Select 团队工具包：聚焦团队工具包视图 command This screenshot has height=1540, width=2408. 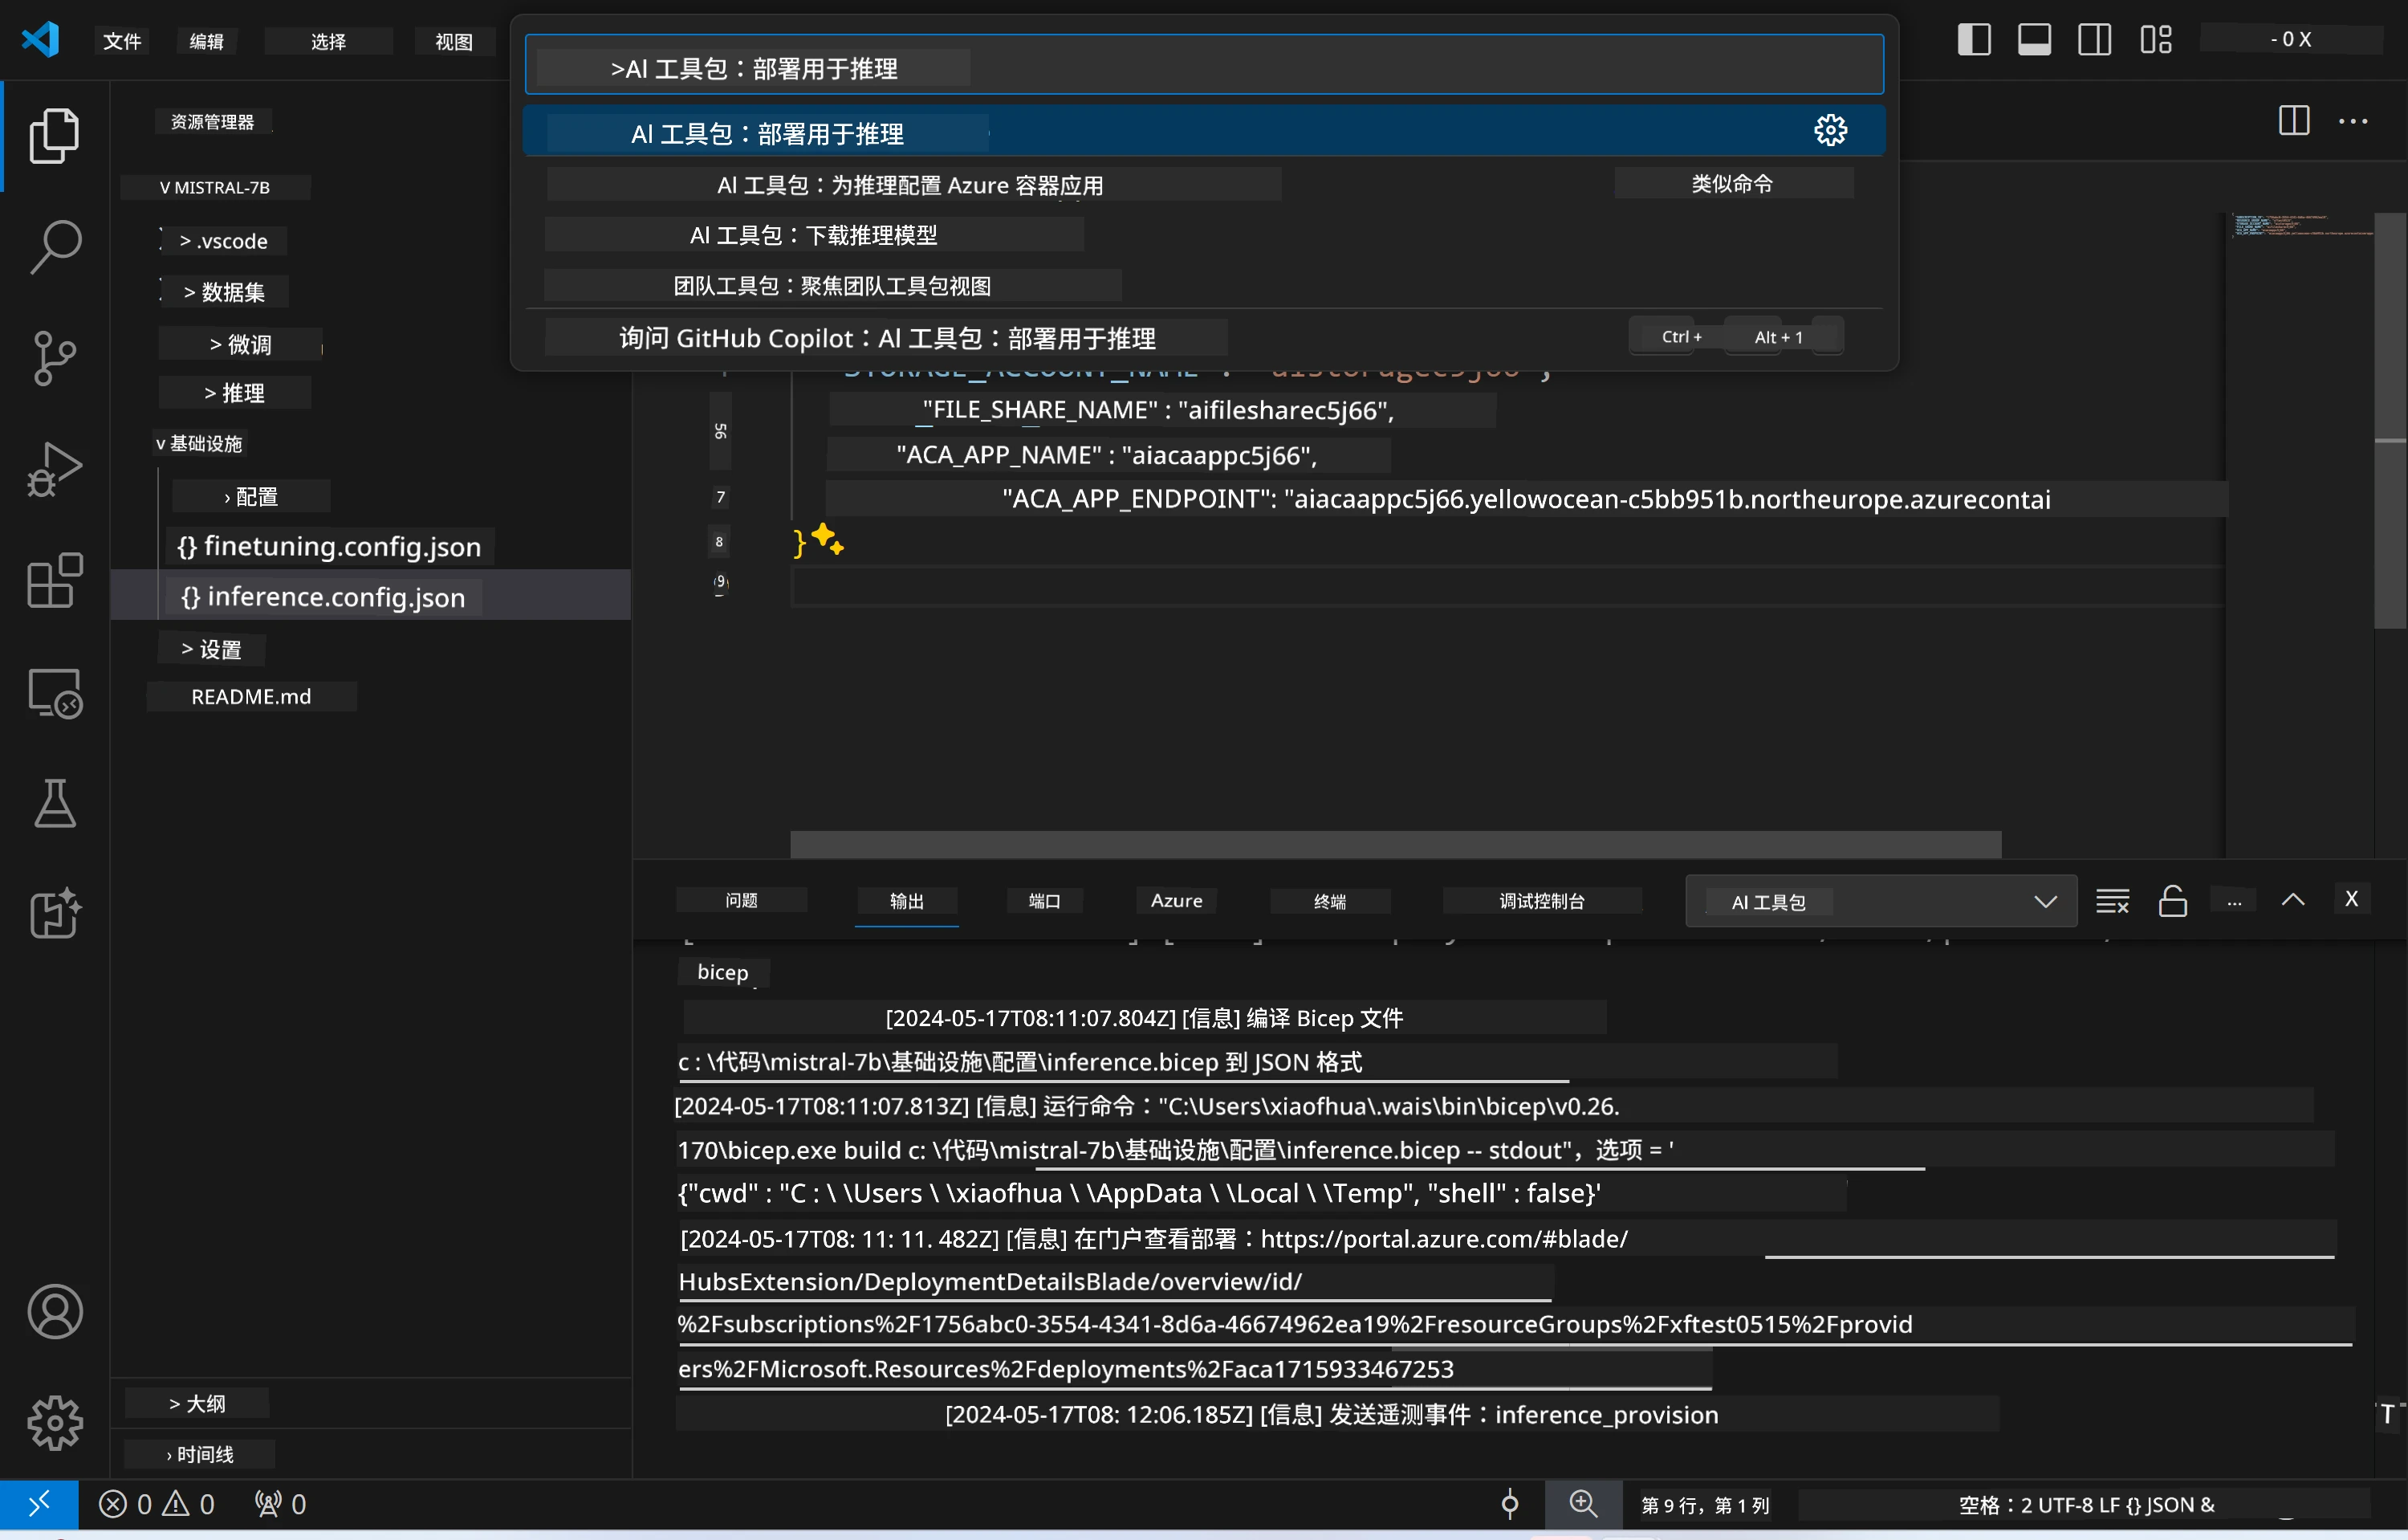(1204, 286)
